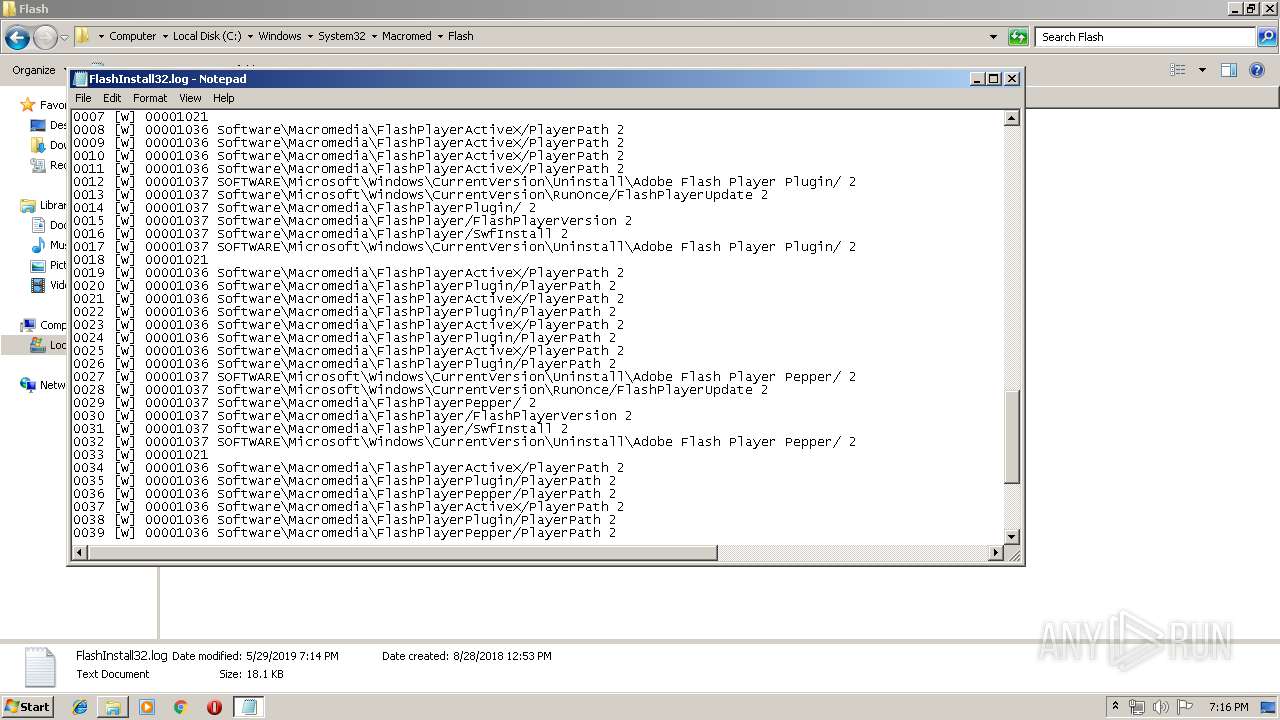Open Notepad's Edit menu
Image resolution: width=1280 pixels, height=720 pixels.
point(112,98)
